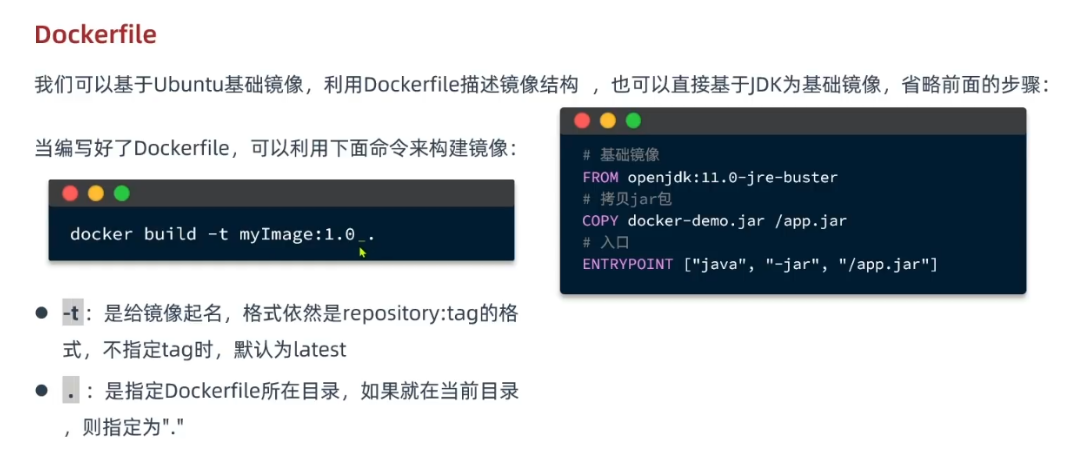The width and height of the screenshot is (1070, 453).
Task: Click the red dot in the Dockerfile code window
Action: (582, 121)
